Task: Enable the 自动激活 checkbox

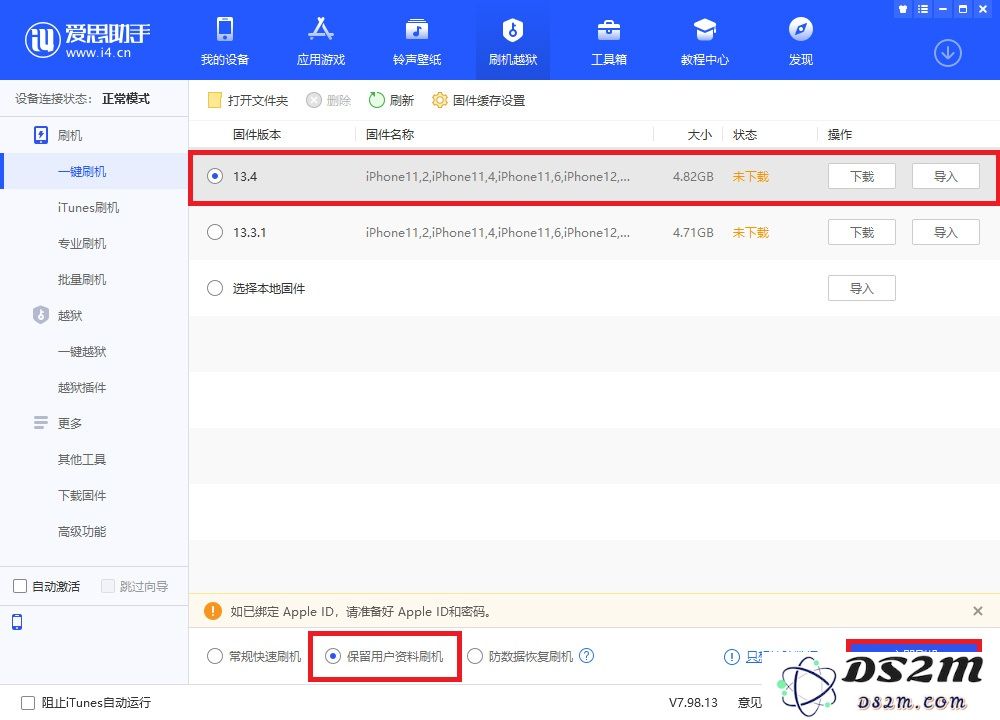Action: 20,586
